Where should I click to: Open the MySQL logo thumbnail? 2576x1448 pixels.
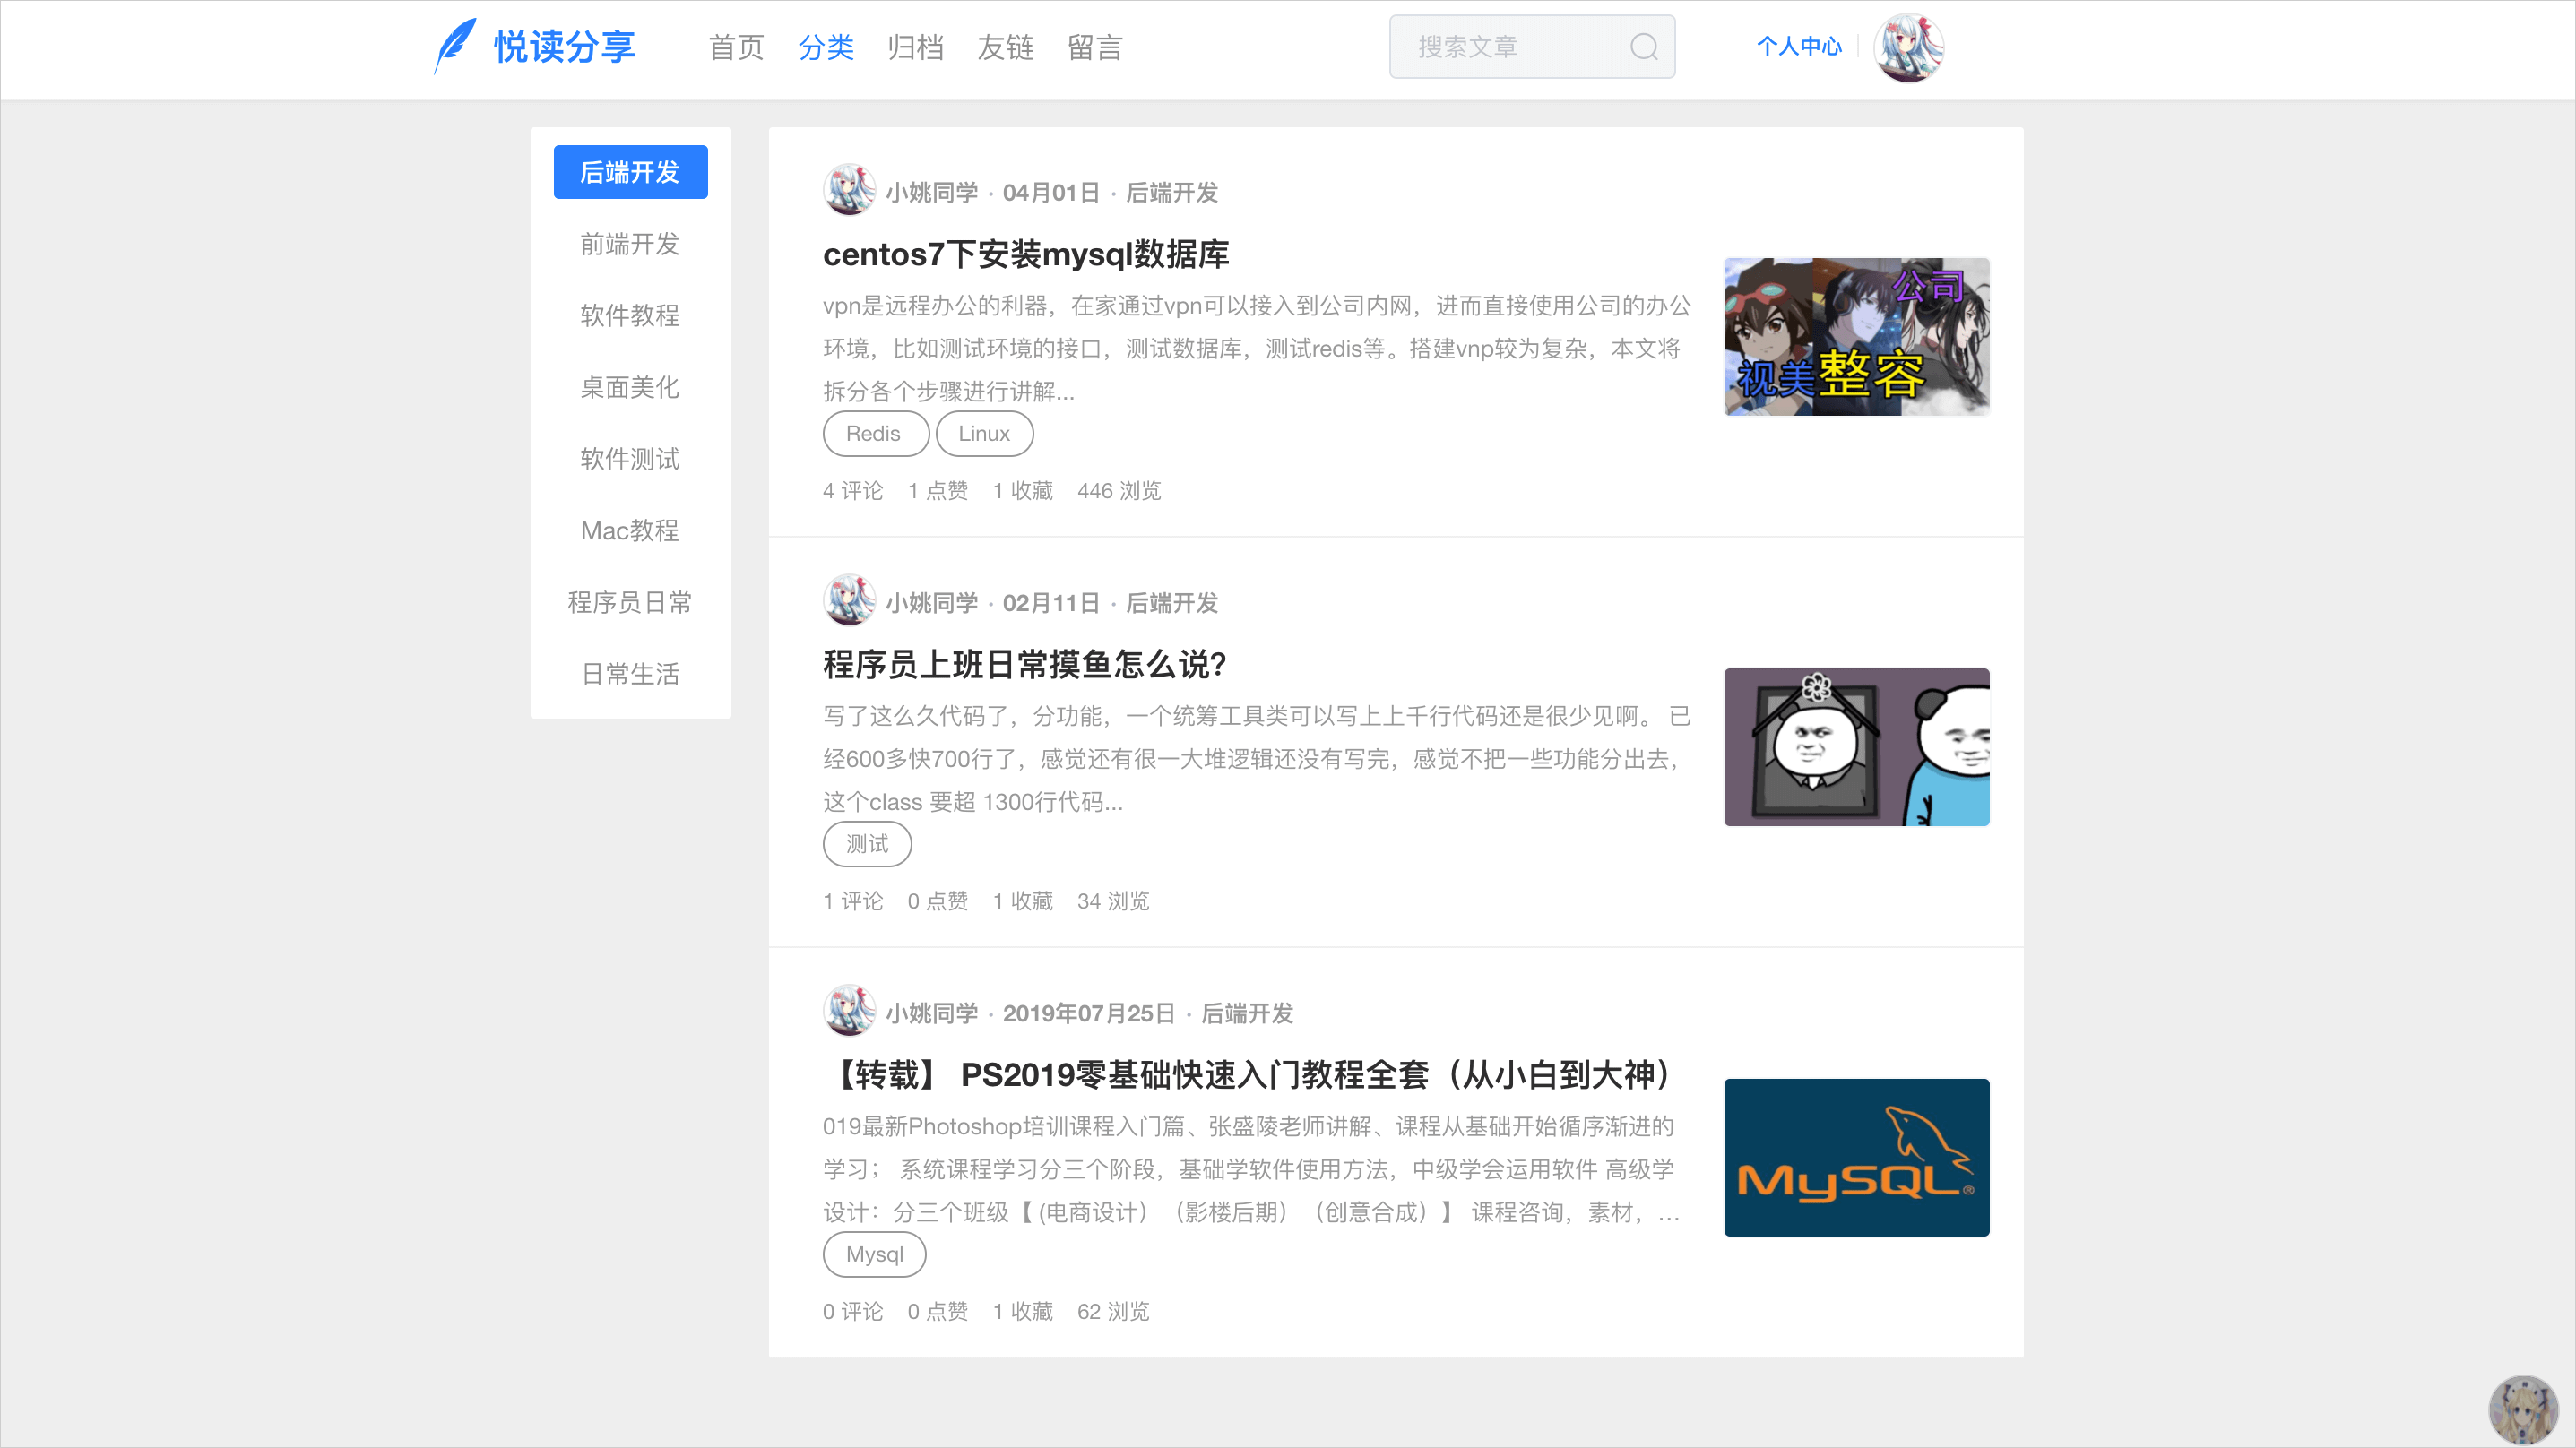coord(1856,1157)
